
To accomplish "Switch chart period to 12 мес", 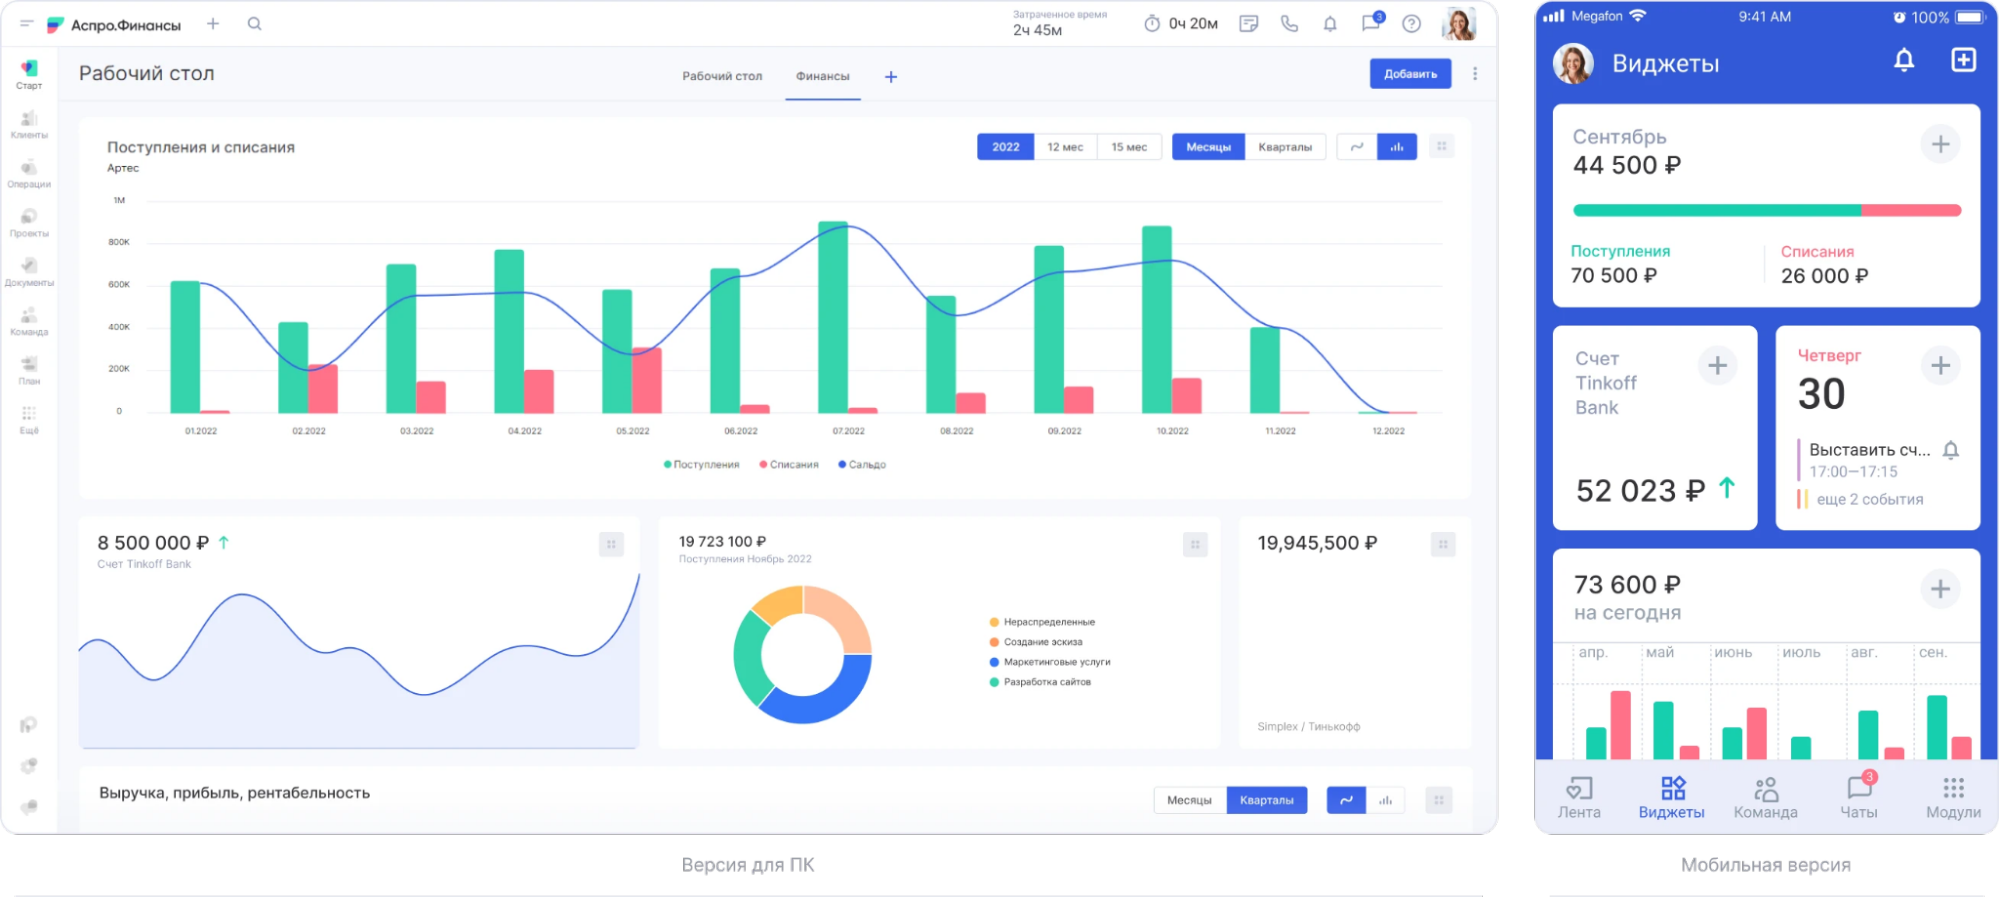I will (1065, 147).
